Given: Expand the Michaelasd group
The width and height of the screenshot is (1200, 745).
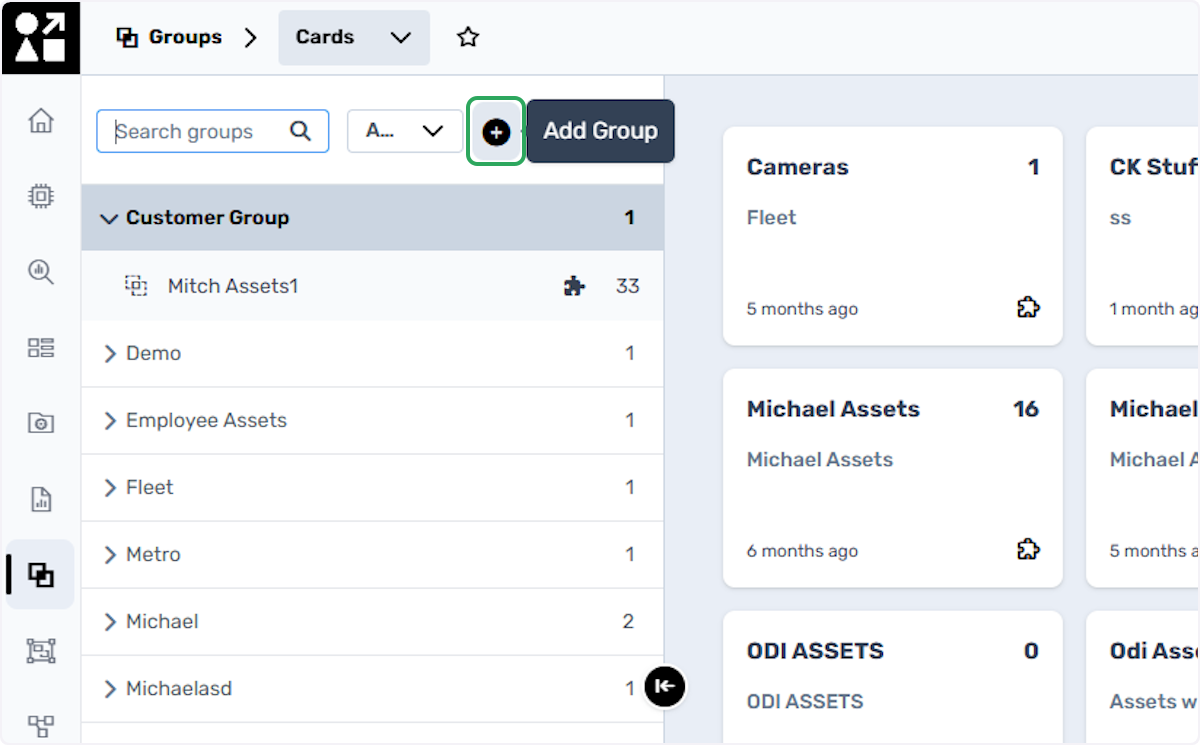Looking at the screenshot, I should coord(110,688).
